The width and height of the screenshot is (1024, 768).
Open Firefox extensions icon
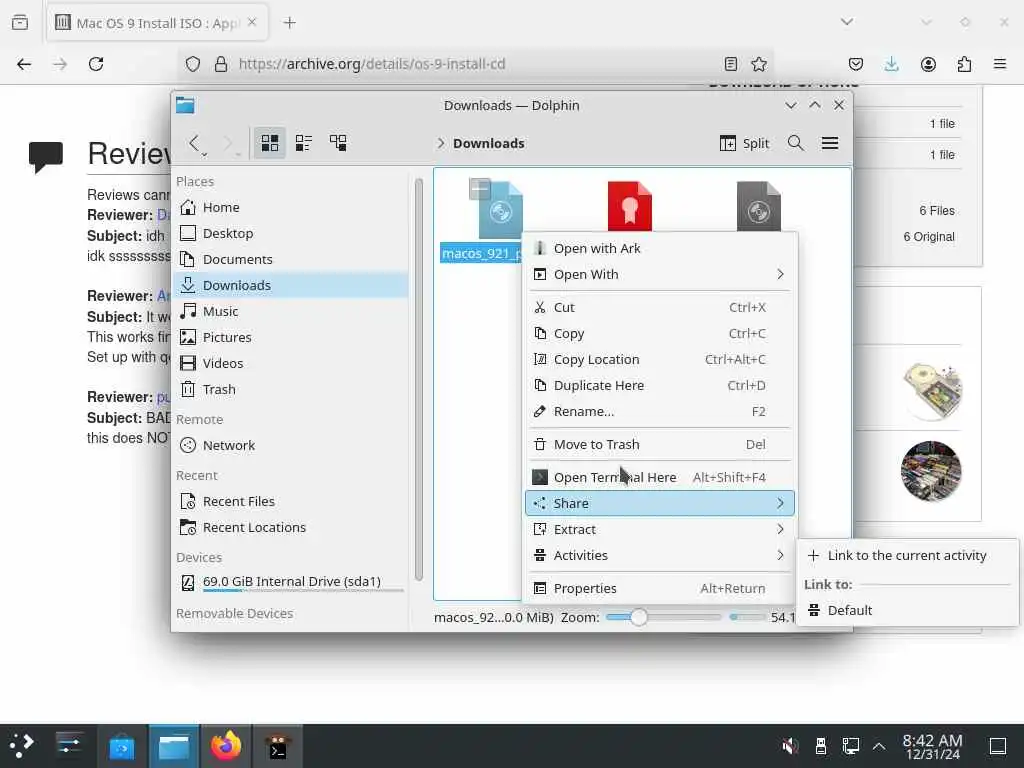coord(964,64)
